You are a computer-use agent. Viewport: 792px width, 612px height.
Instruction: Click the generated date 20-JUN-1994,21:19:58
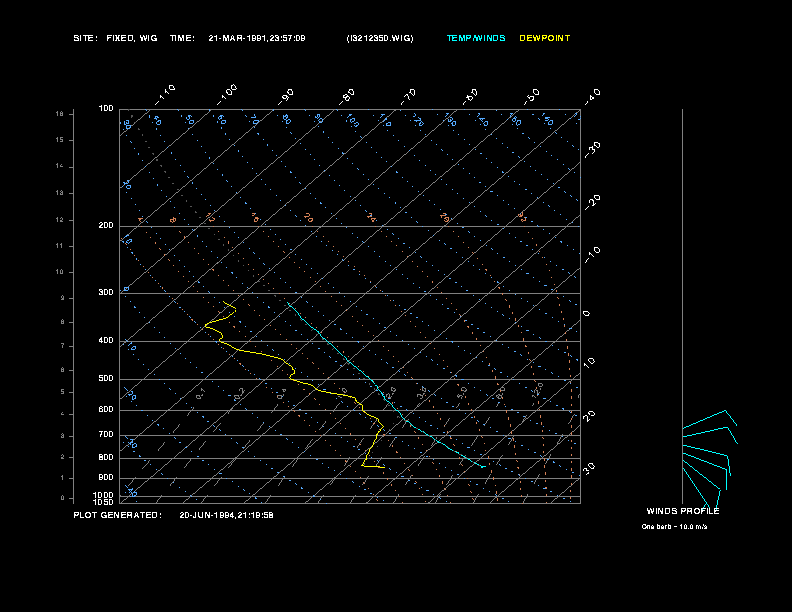click(x=226, y=515)
